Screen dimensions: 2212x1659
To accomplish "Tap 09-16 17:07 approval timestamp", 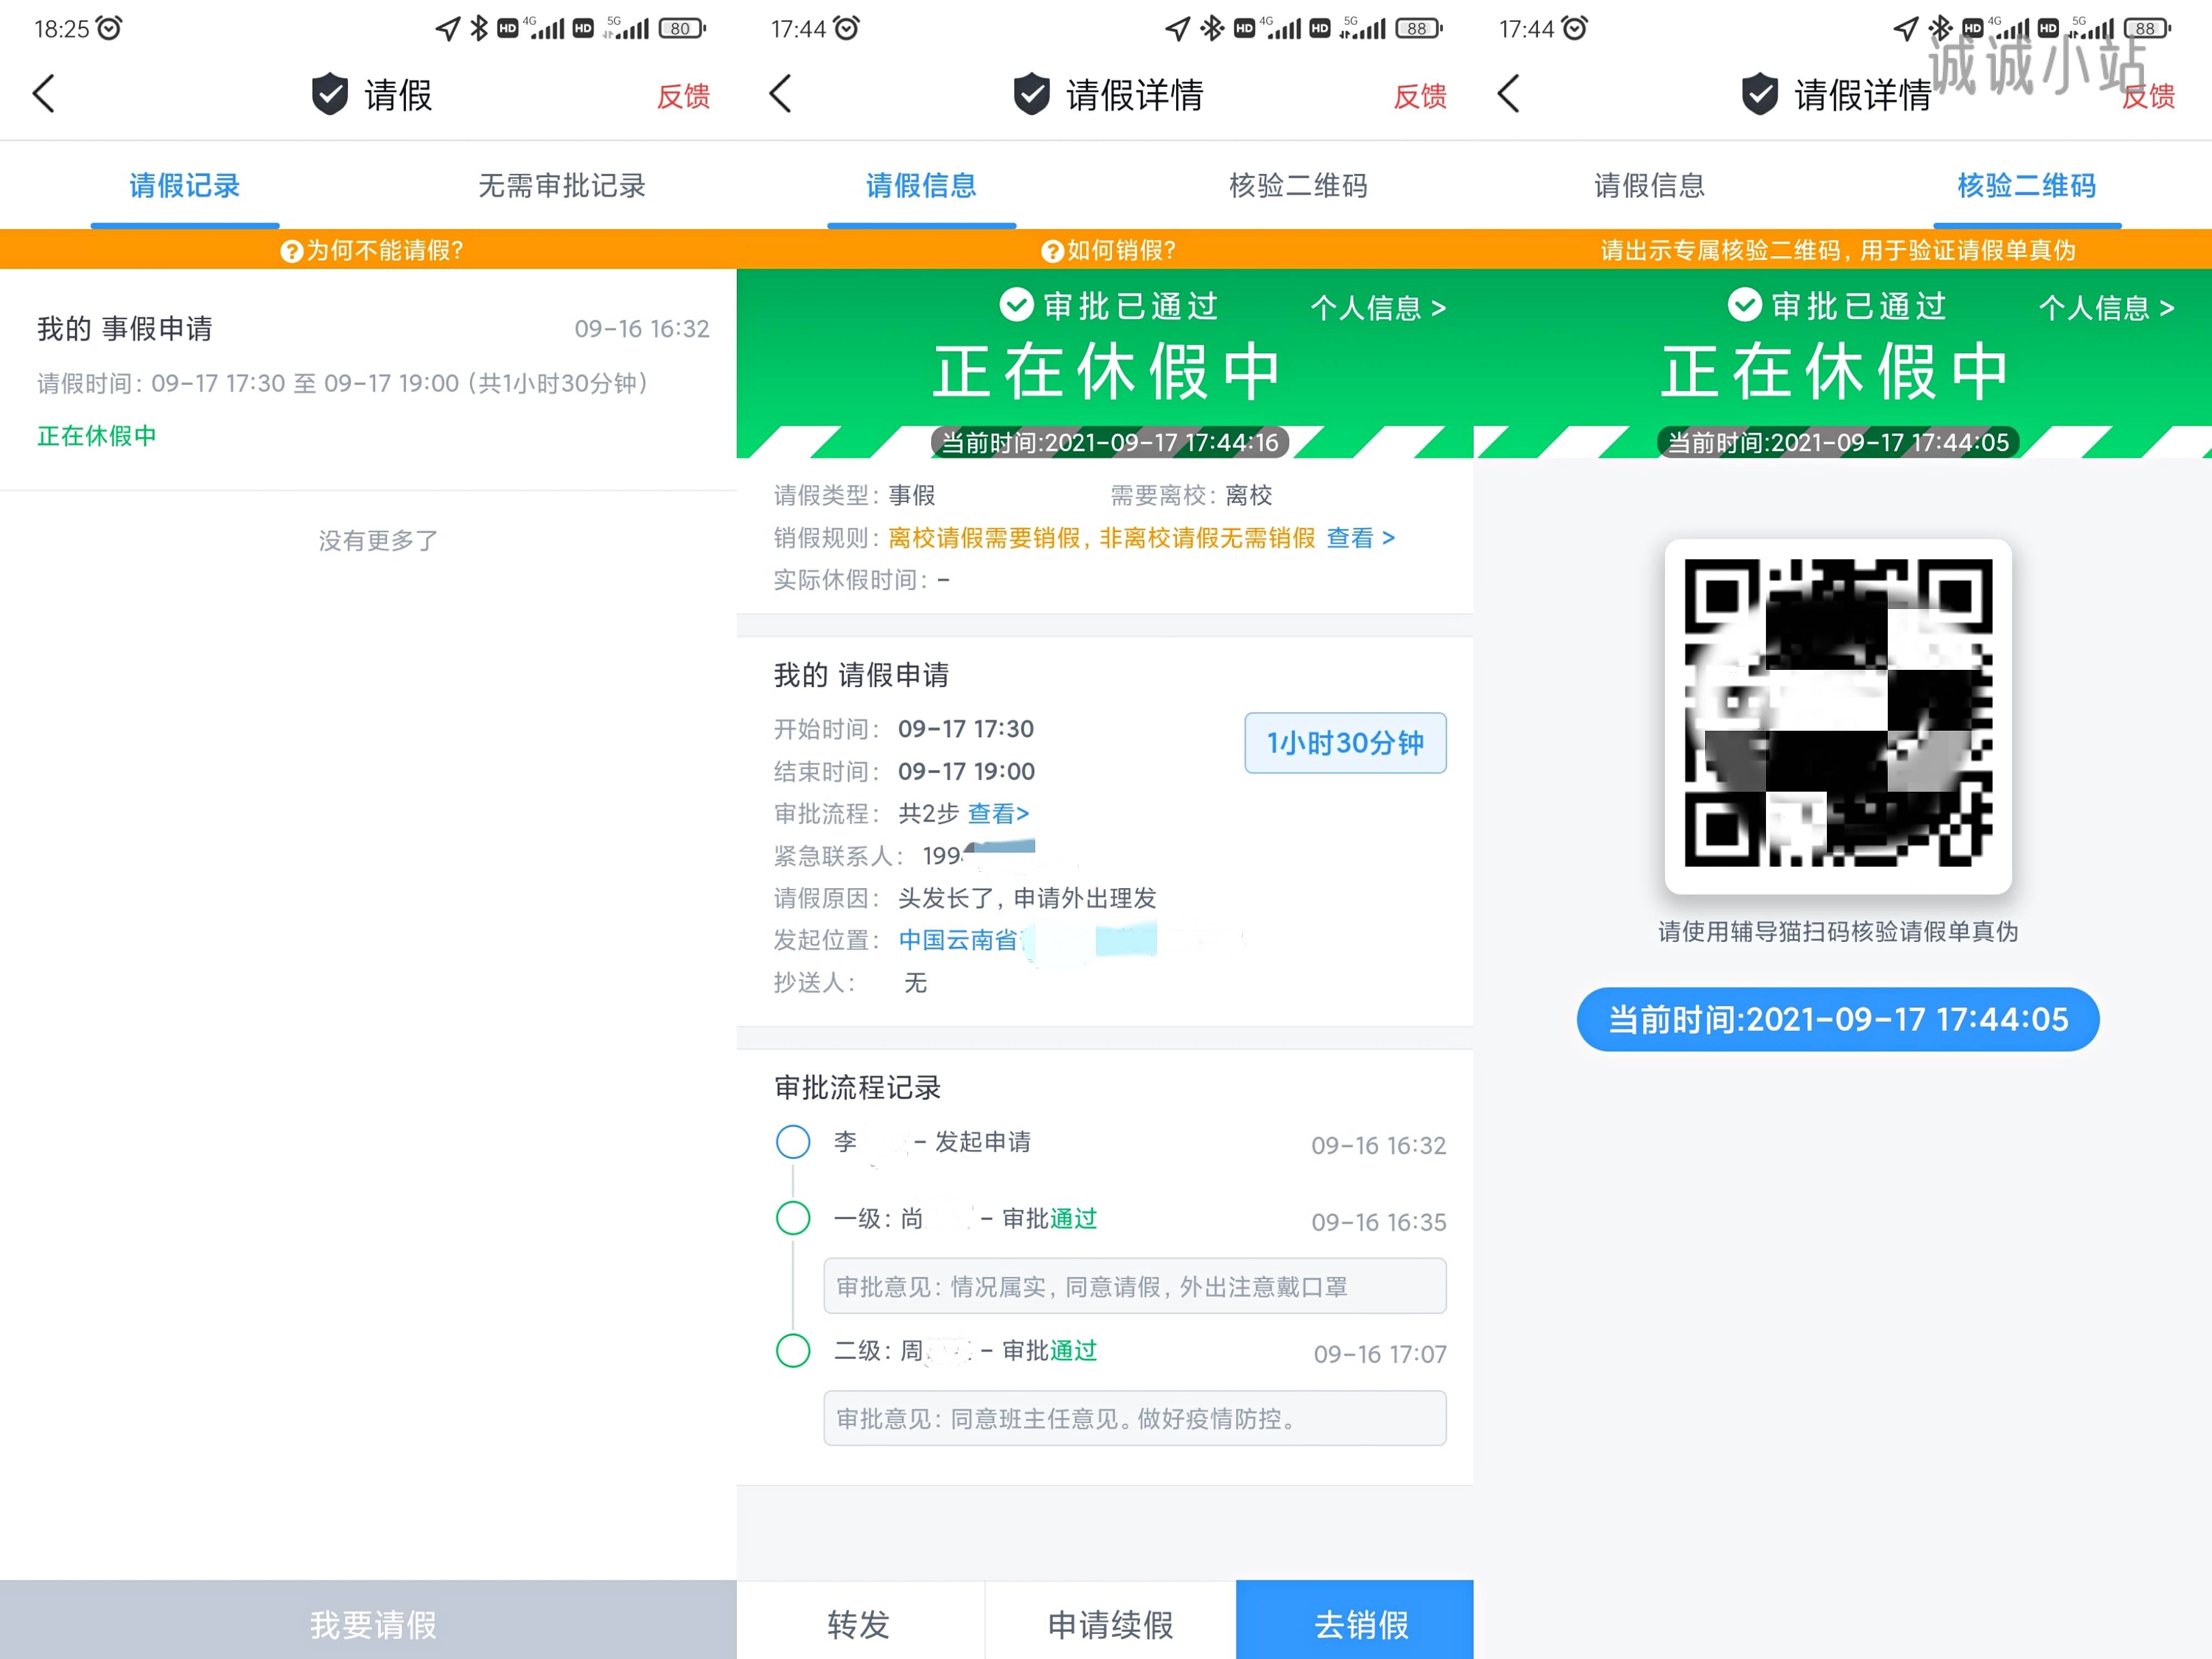I will click(x=1380, y=1354).
